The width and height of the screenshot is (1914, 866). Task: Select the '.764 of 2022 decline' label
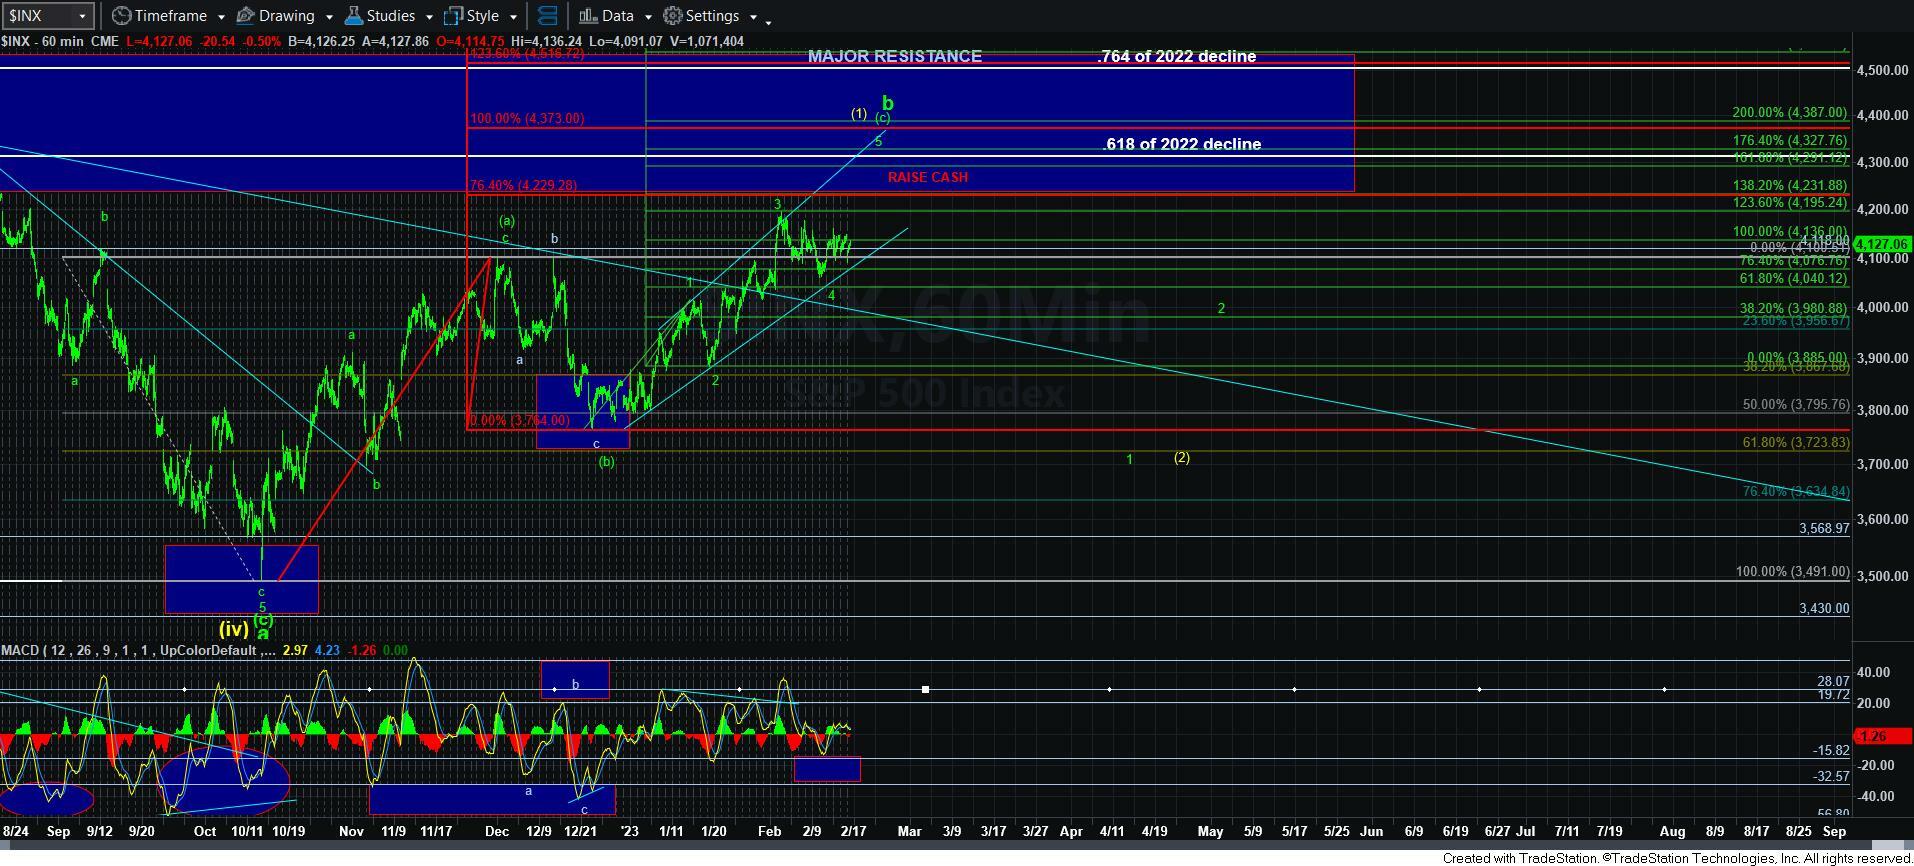coord(1176,56)
